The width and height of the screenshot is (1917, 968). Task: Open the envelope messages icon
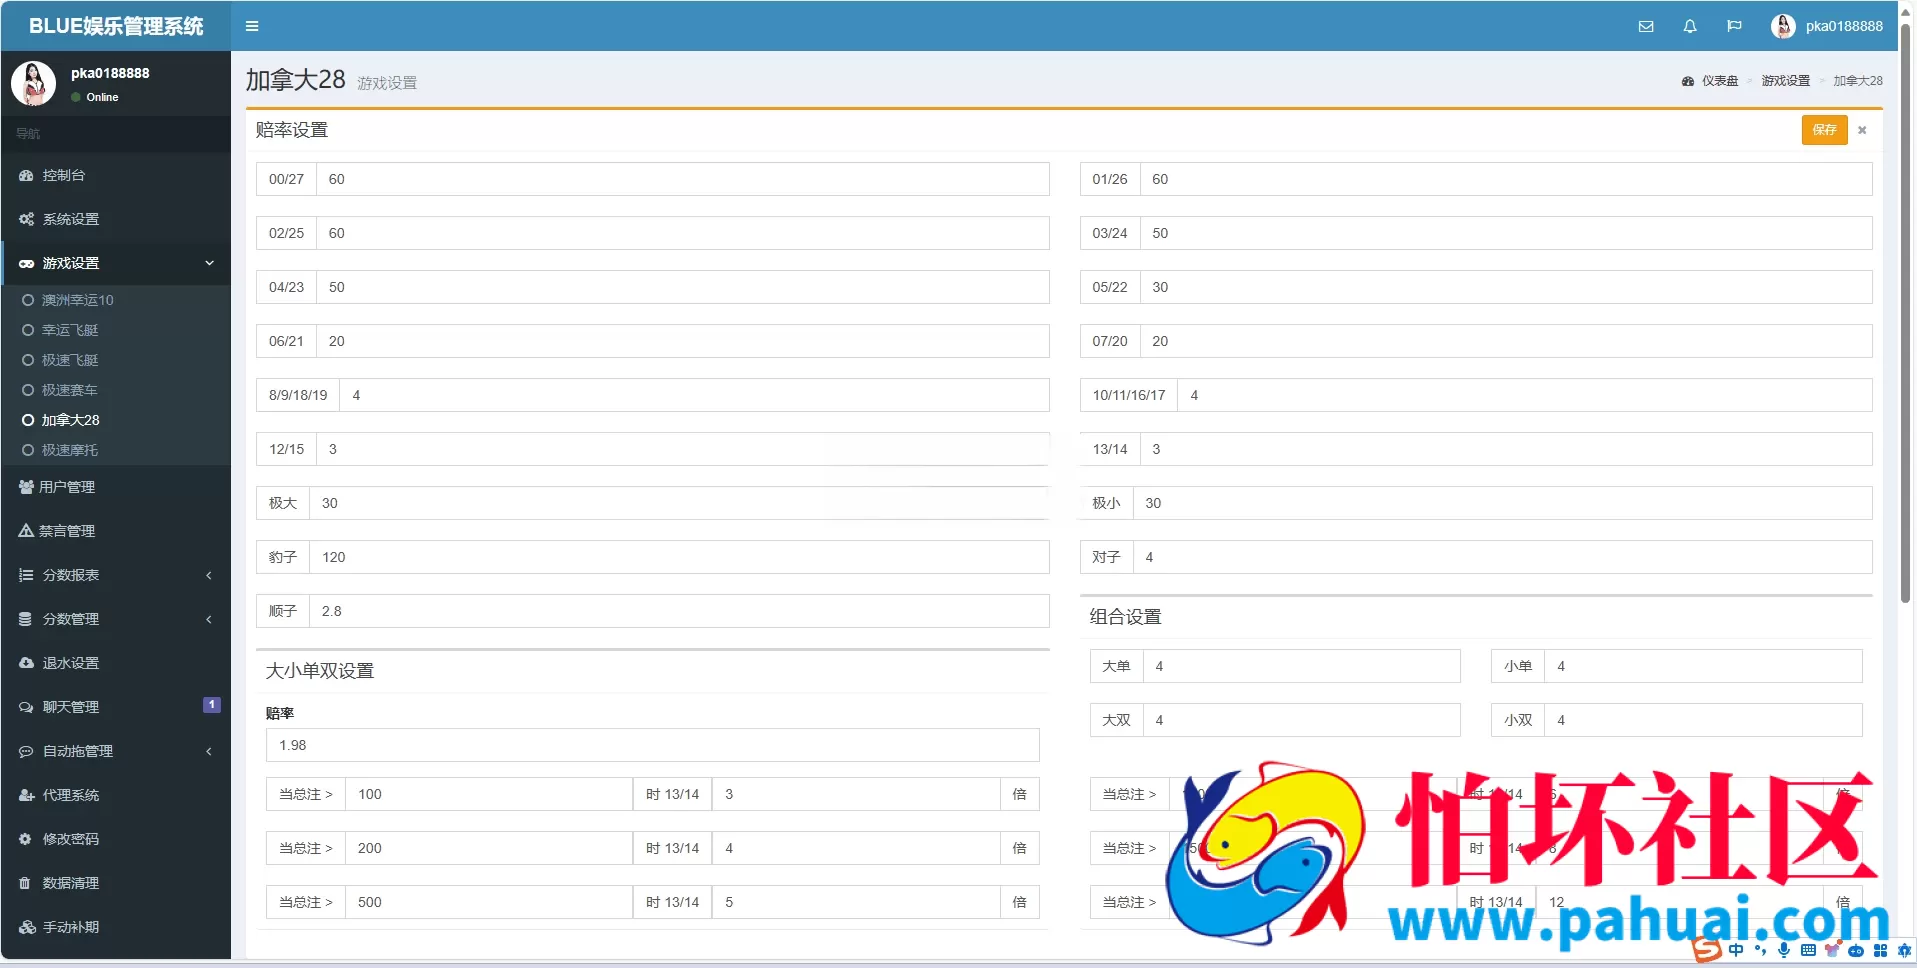(1646, 26)
